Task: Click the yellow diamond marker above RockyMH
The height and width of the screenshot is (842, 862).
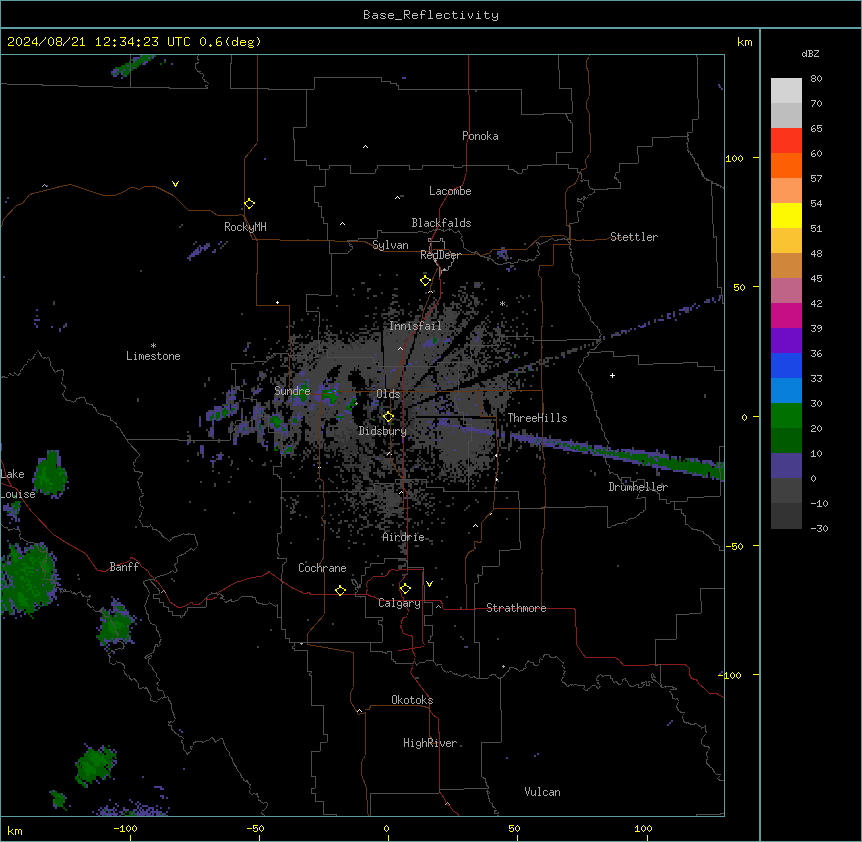Action: pos(249,204)
